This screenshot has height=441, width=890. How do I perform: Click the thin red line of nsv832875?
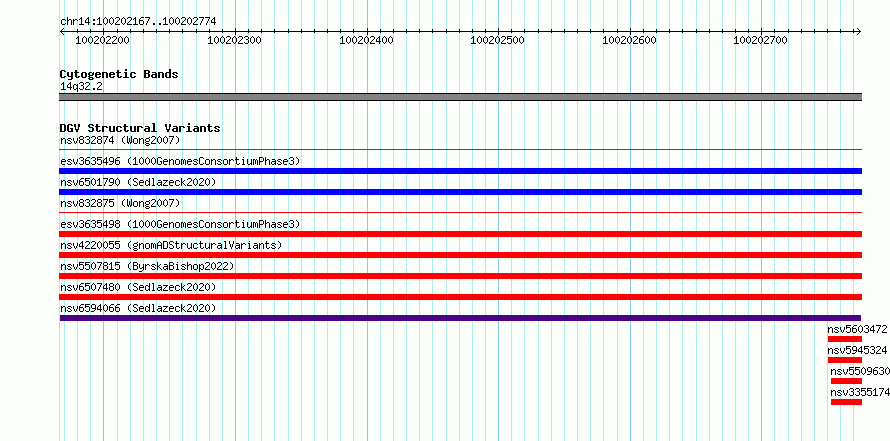point(460,213)
